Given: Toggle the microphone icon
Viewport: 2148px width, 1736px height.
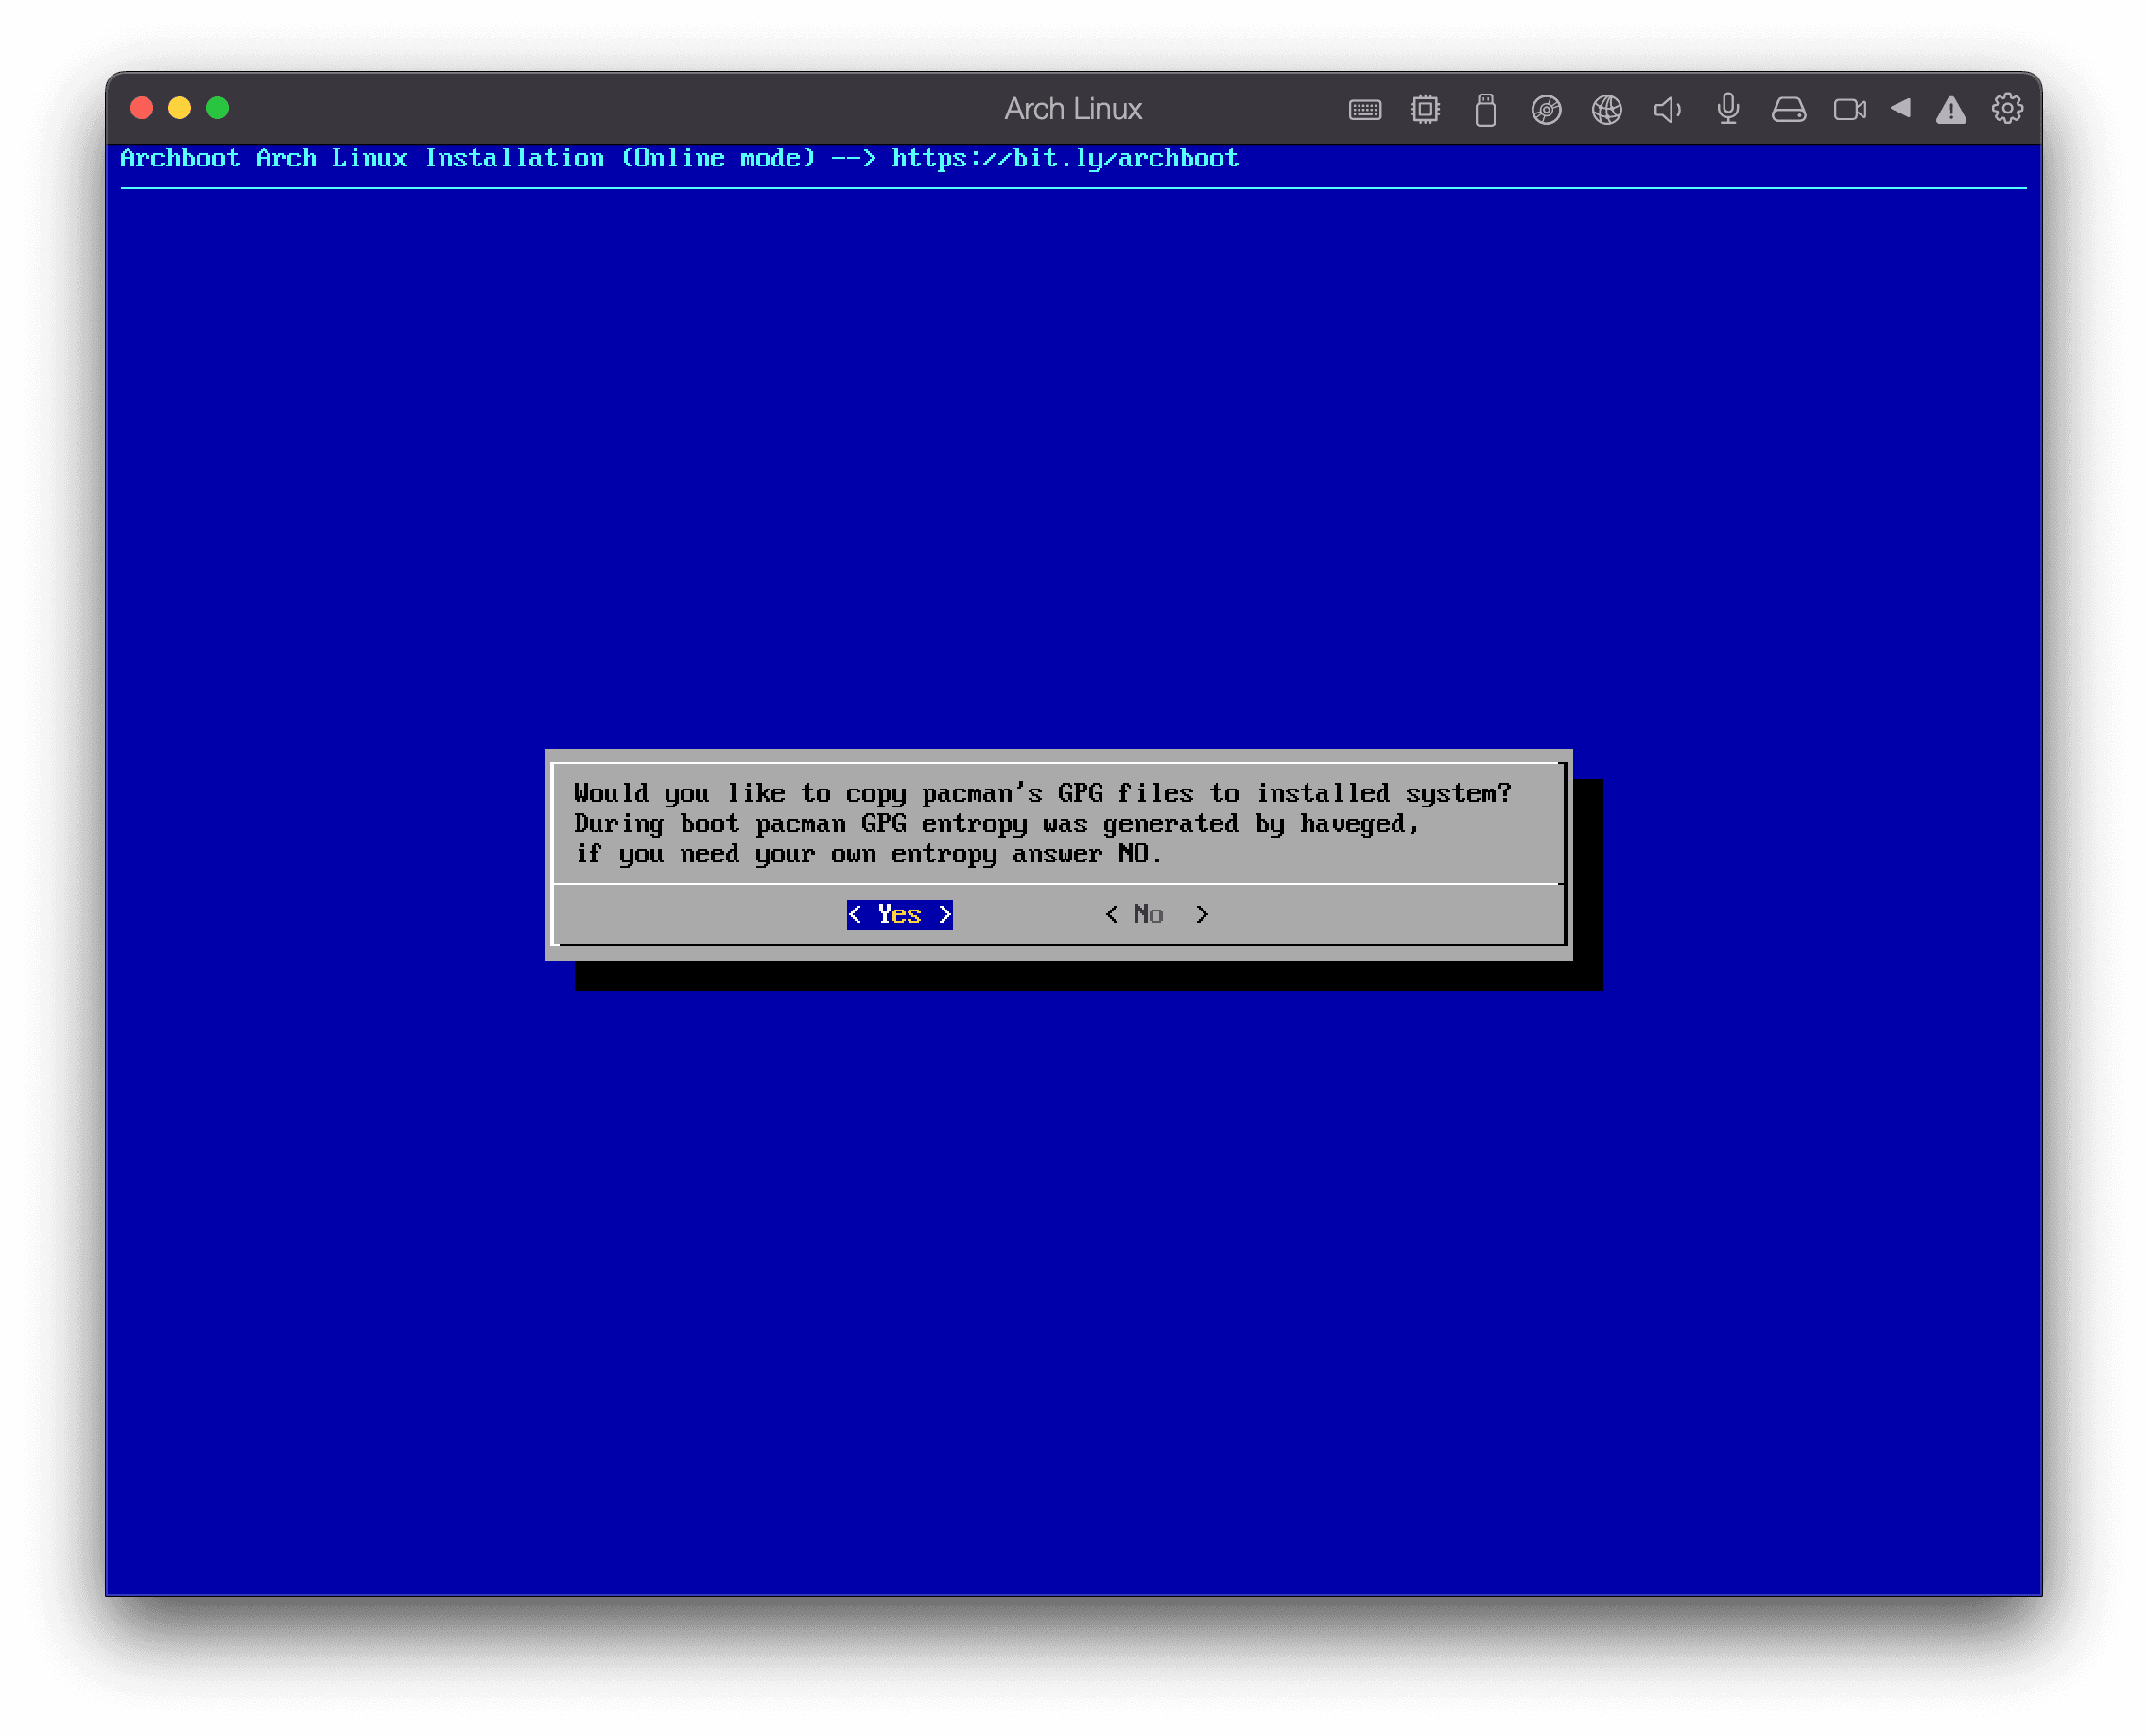Looking at the screenshot, I should [1727, 109].
